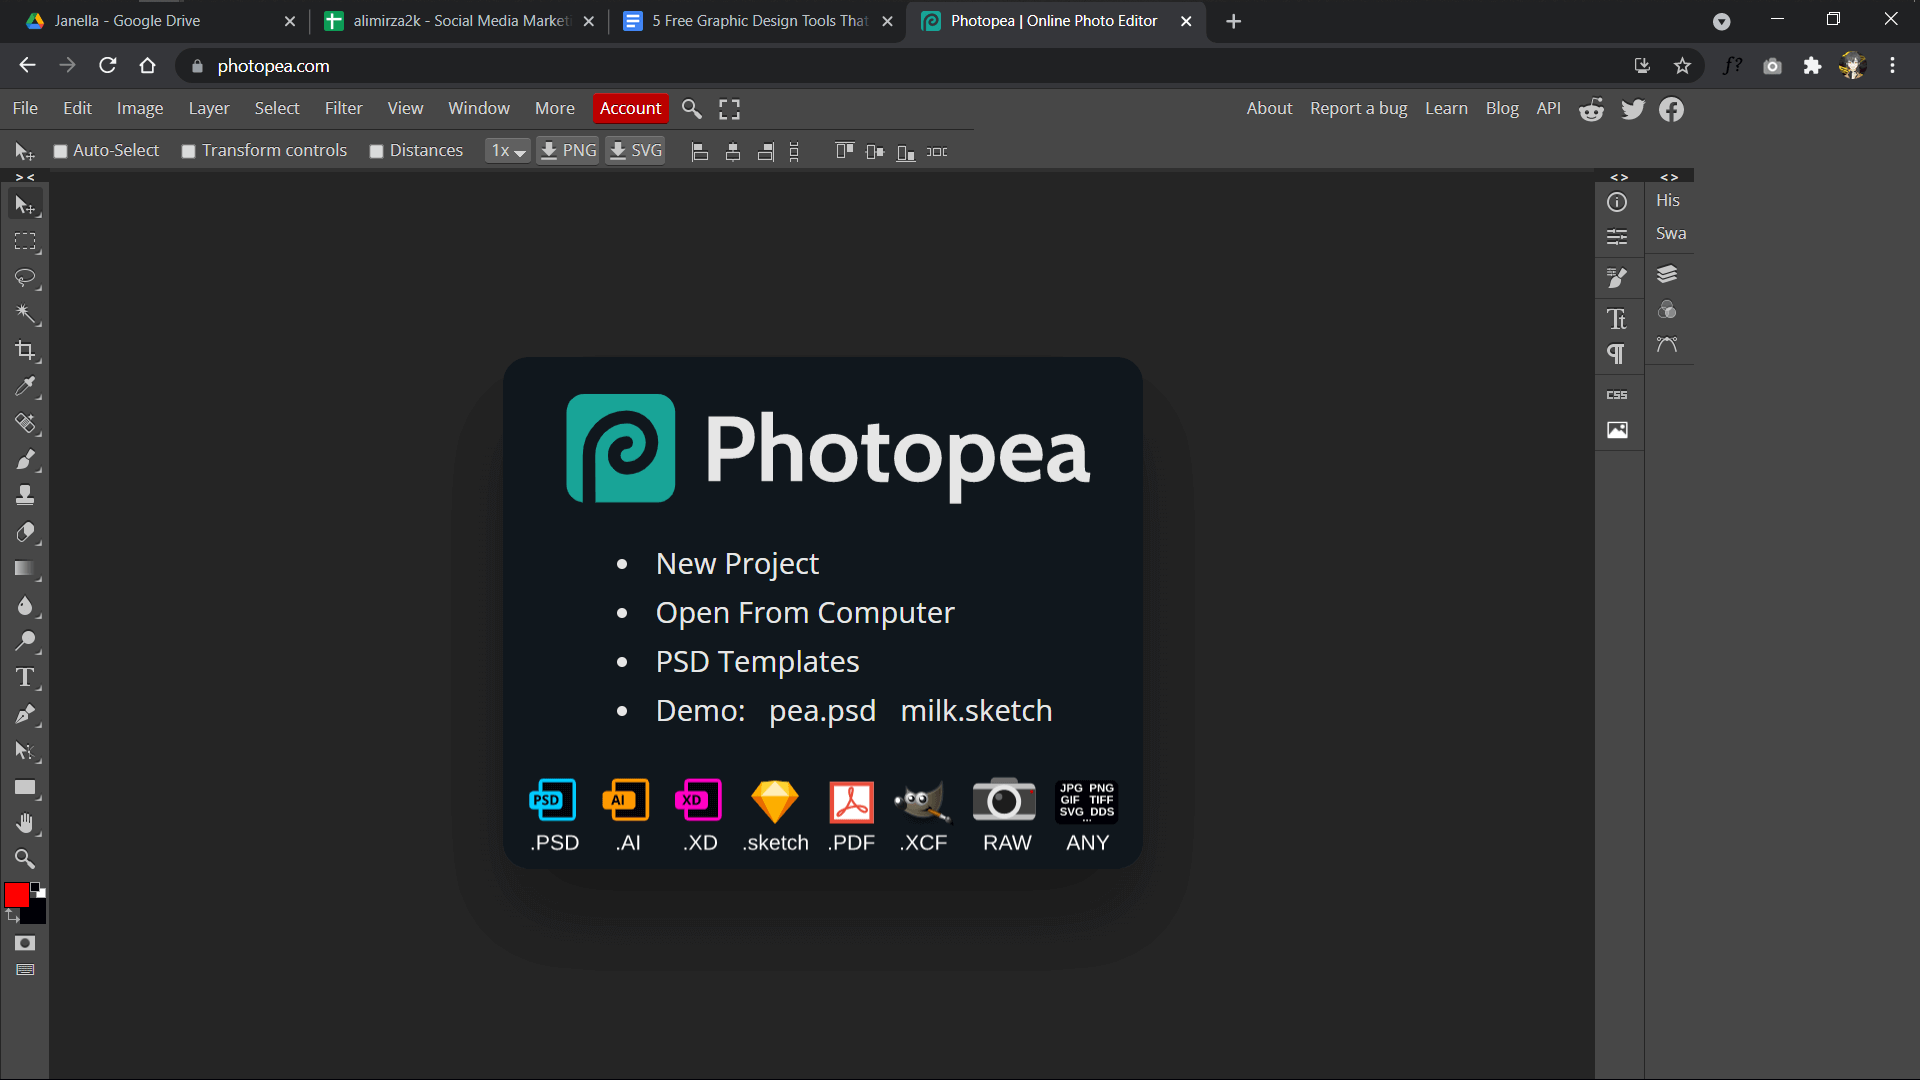Select the Dodge tool
The image size is (1920, 1080).
tap(25, 641)
